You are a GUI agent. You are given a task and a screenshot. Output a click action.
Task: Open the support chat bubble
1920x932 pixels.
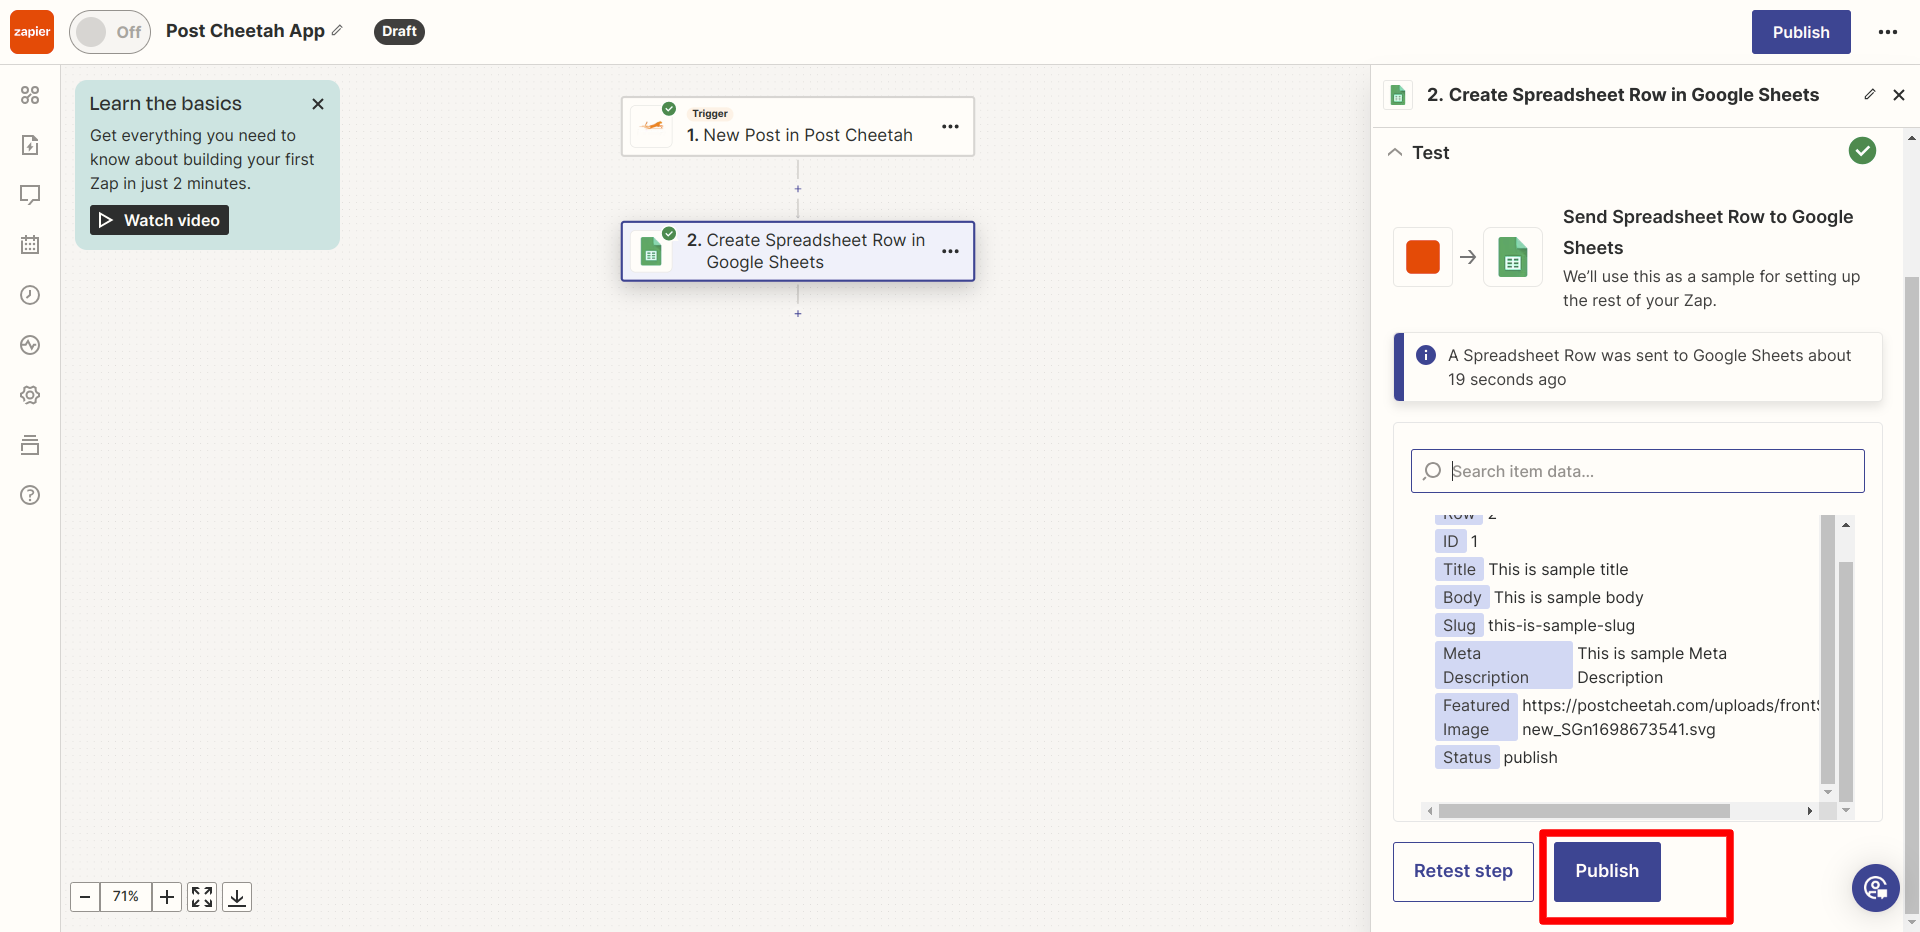pyautogui.click(x=1875, y=888)
